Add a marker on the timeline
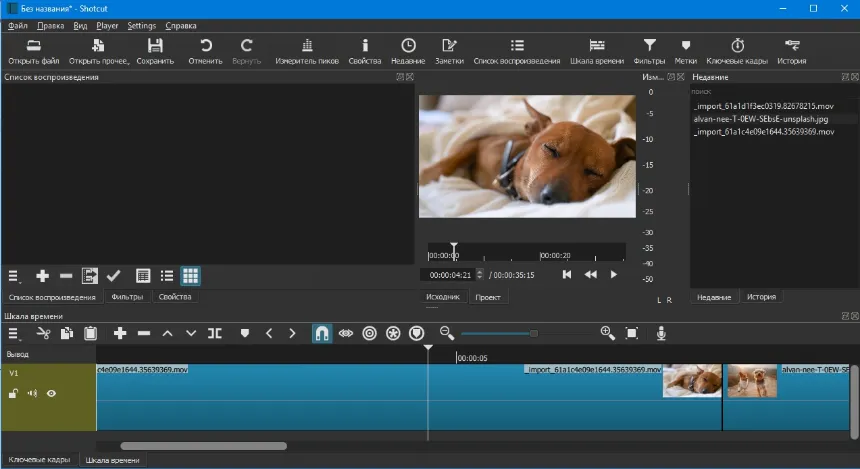 [245, 333]
